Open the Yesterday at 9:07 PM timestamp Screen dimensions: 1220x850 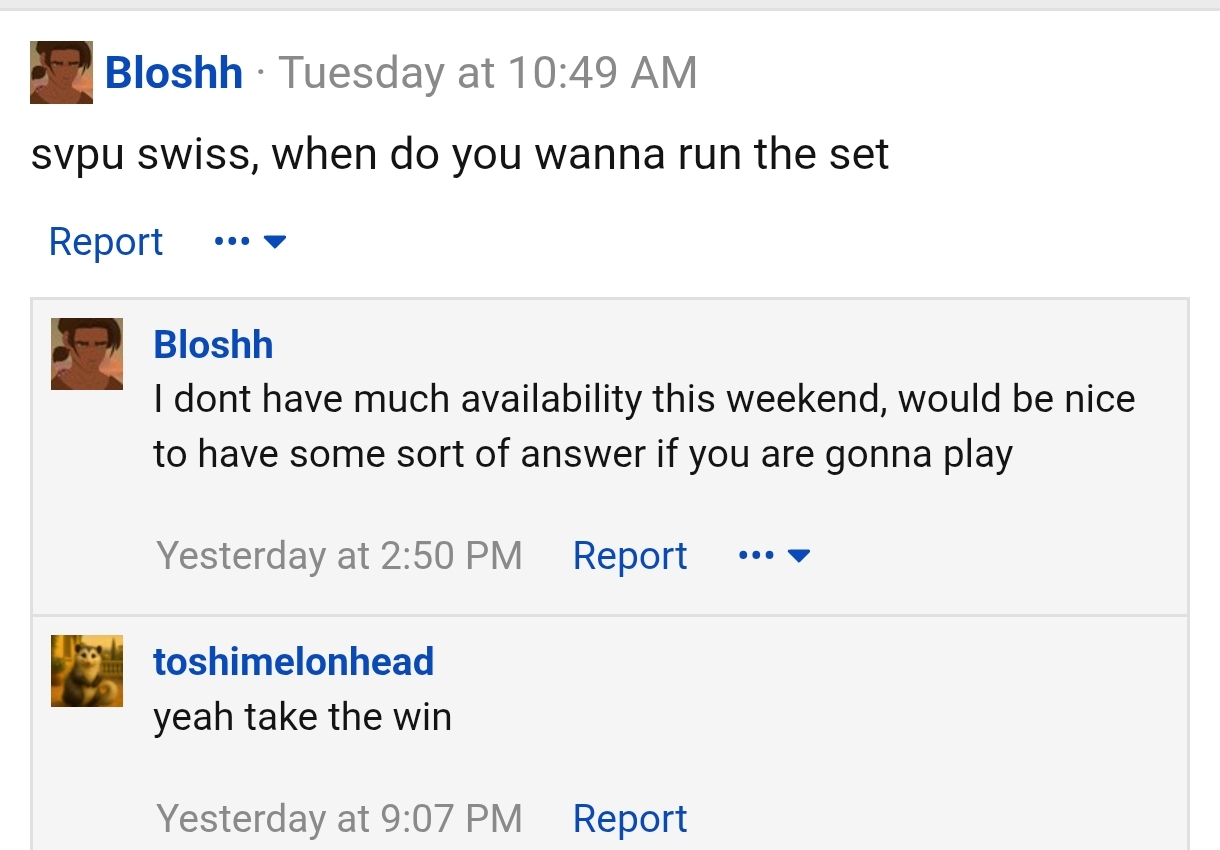pyautogui.click(x=340, y=819)
